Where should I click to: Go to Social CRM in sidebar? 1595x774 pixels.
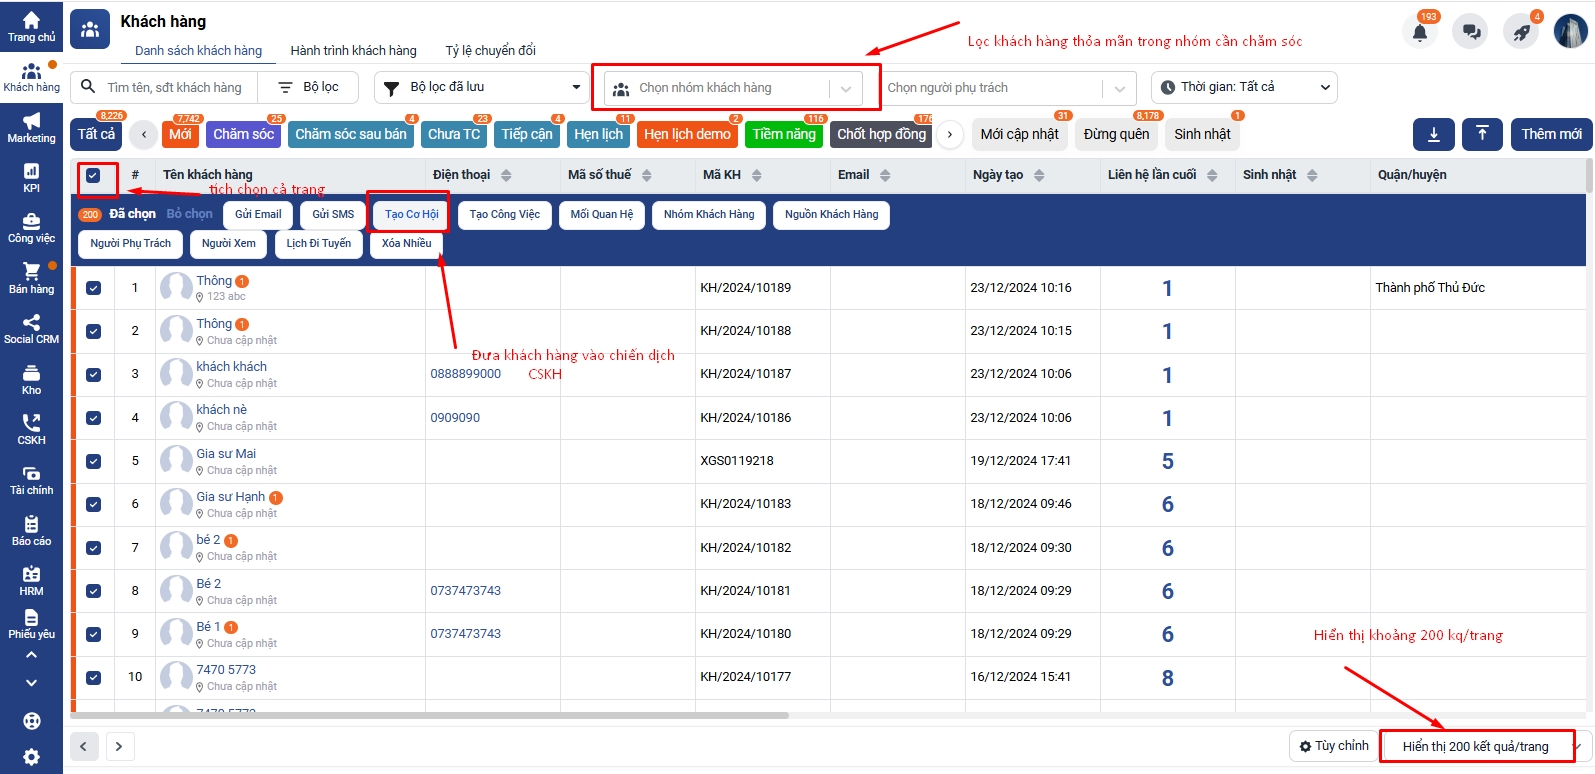pos(31,329)
